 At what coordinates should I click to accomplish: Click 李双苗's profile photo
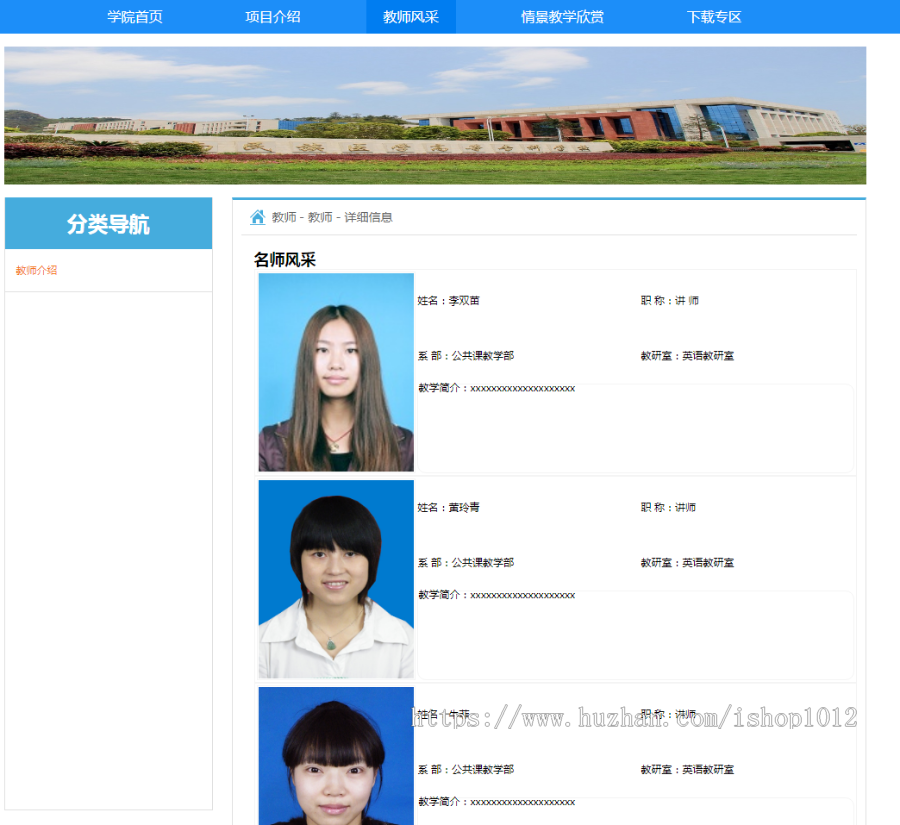click(335, 371)
